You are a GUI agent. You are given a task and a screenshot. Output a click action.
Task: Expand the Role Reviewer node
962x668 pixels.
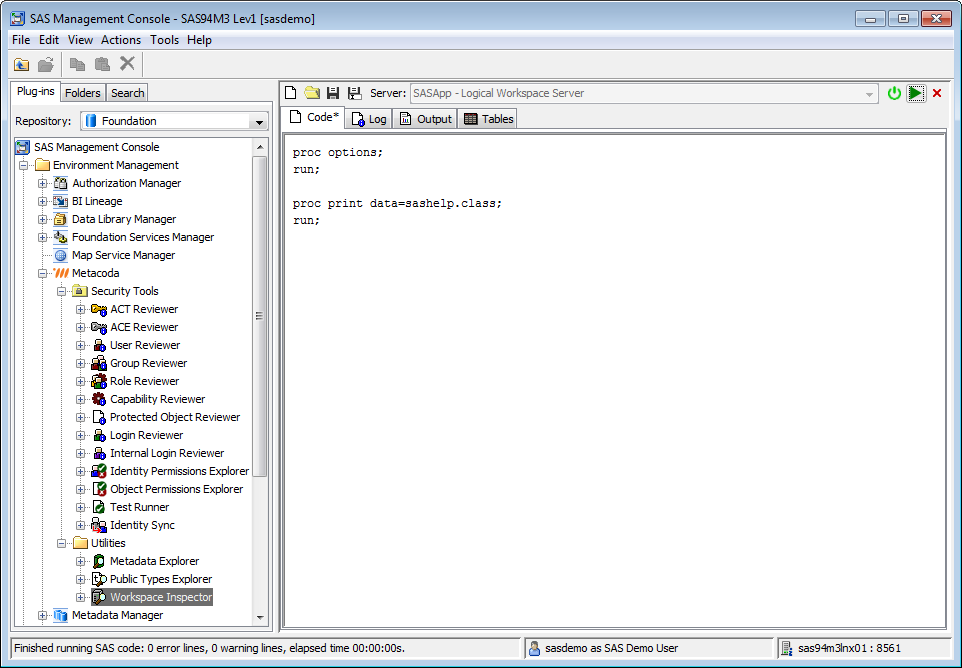click(x=80, y=381)
